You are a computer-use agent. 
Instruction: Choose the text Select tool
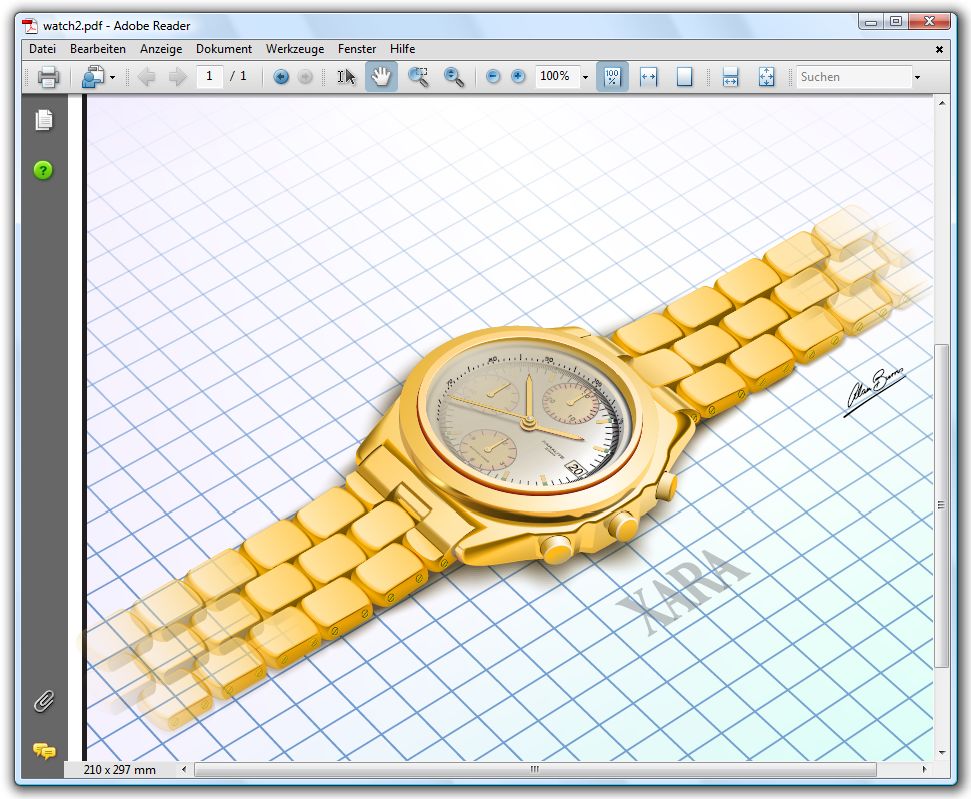(346, 77)
